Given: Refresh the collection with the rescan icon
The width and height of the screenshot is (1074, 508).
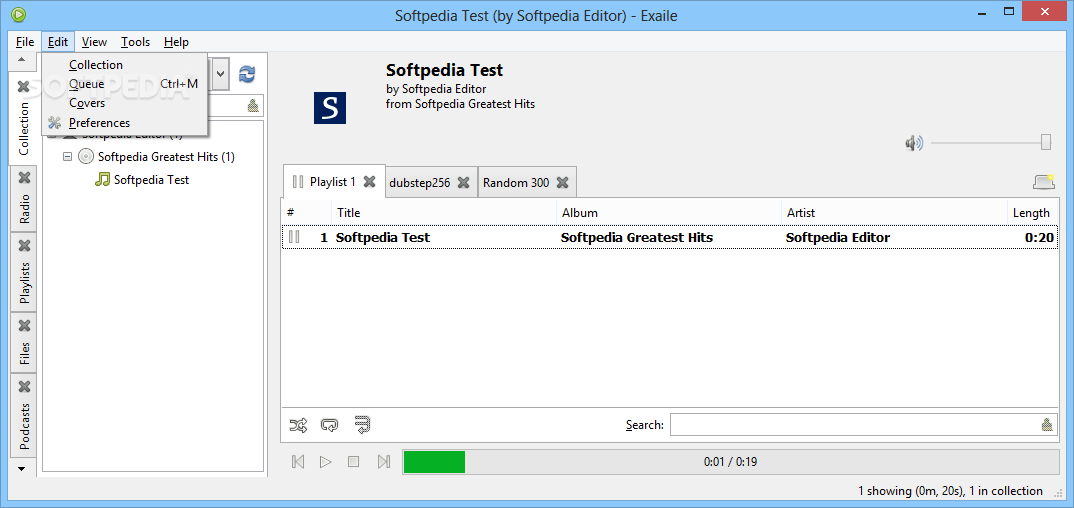Looking at the screenshot, I should (247, 74).
